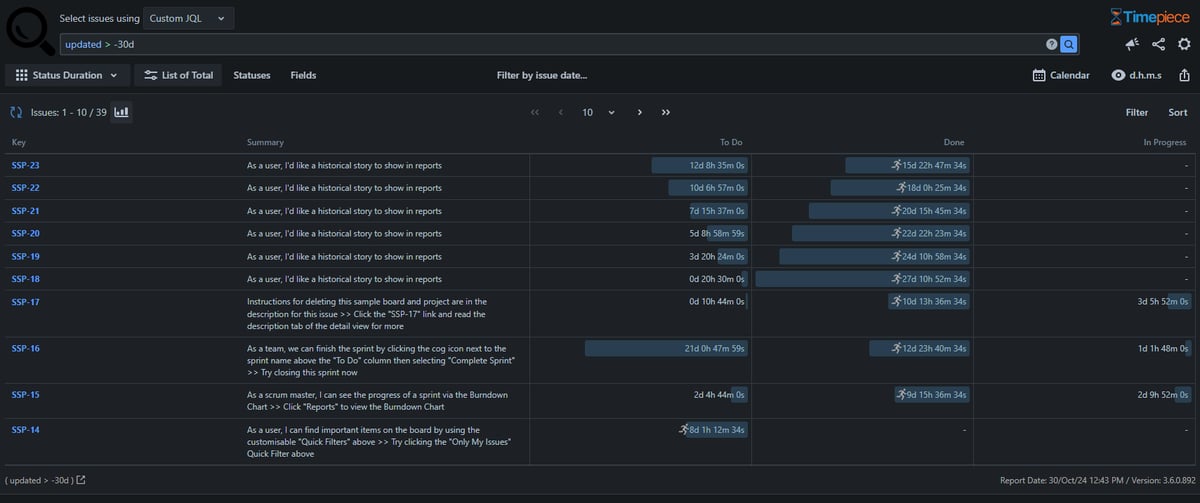Click the Filter by issue date field
Screen dimensions: 1200x503
tap(542, 75)
